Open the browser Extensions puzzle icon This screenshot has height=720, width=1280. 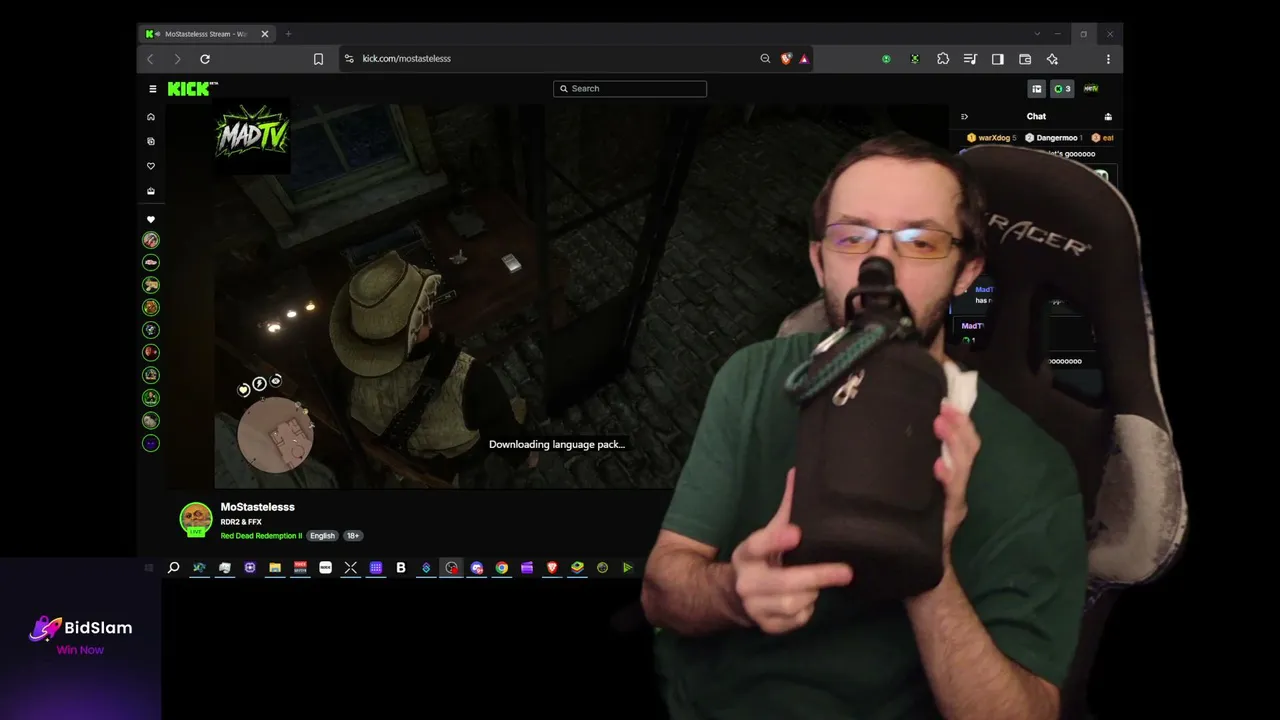[943, 59]
